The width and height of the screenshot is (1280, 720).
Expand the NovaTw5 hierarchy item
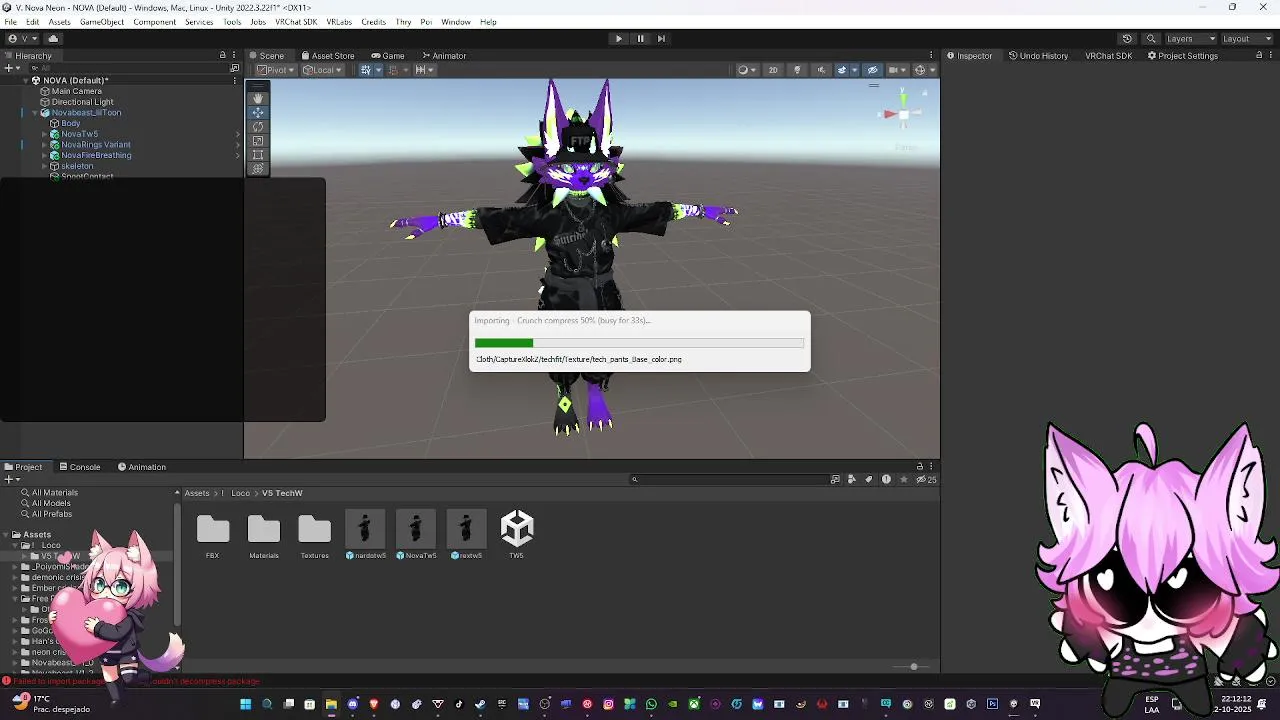pyautogui.click(x=45, y=134)
